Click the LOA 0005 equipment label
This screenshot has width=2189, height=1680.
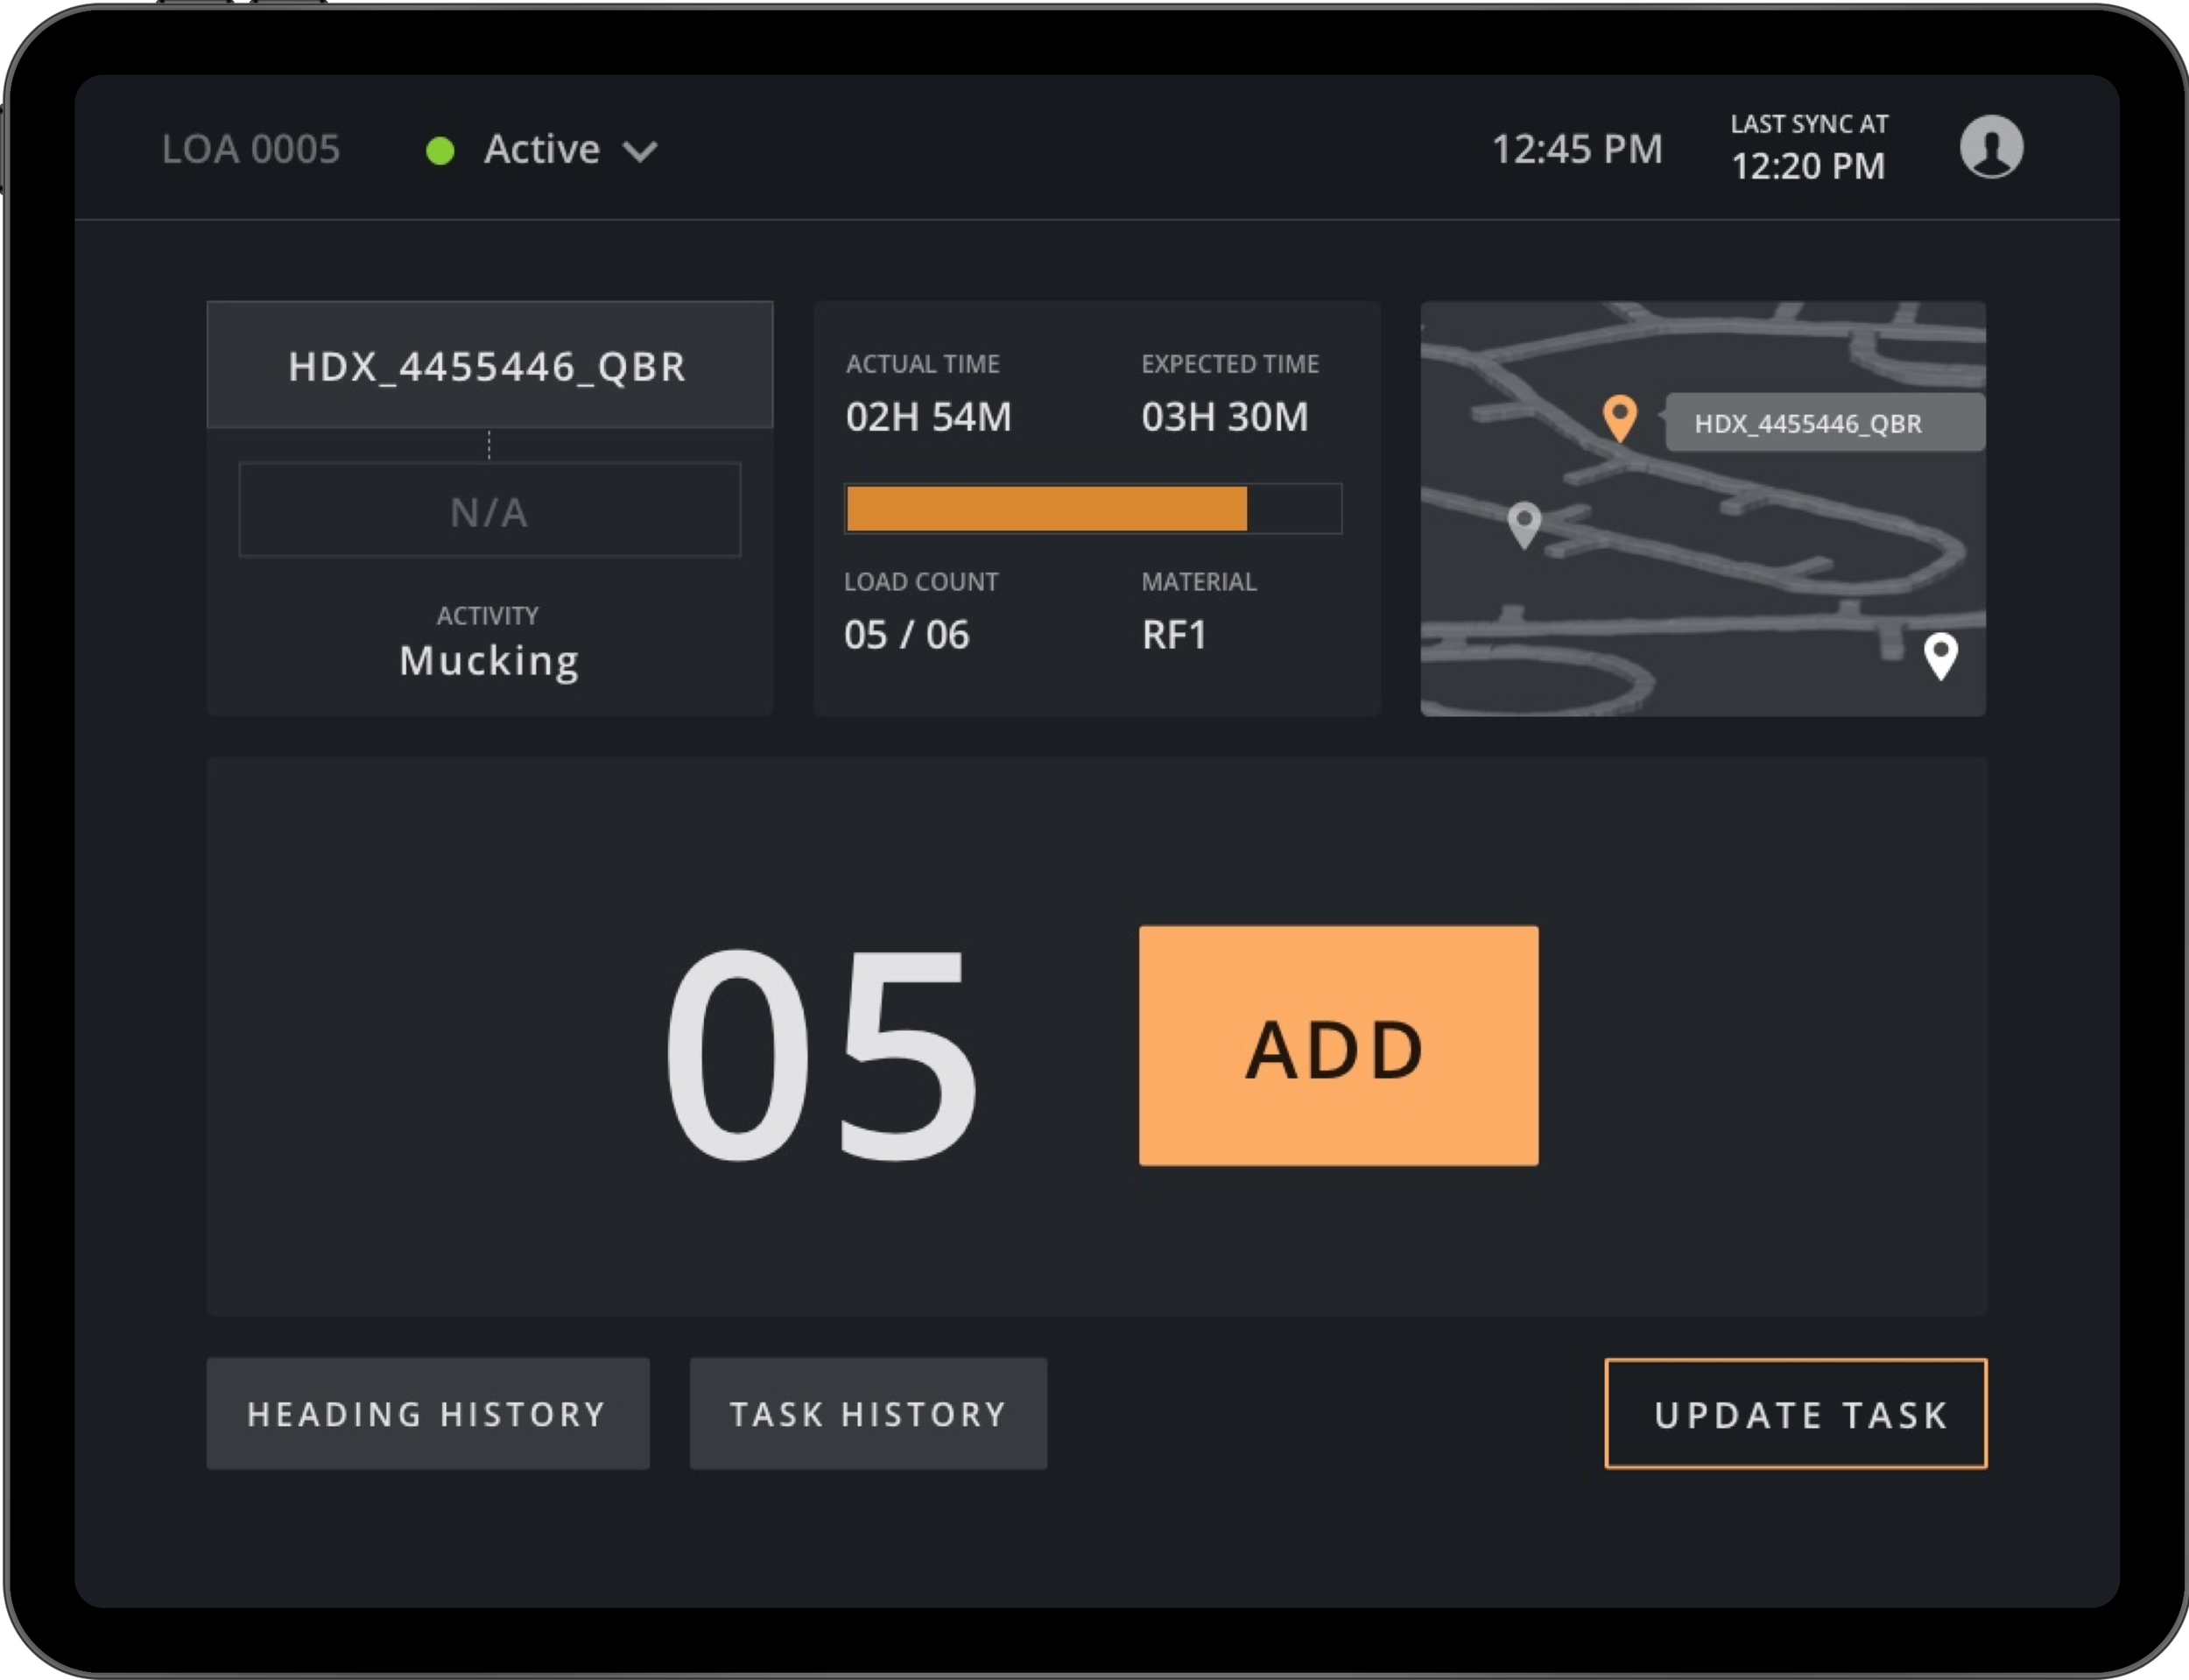pyautogui.click(x=250, y=150)
